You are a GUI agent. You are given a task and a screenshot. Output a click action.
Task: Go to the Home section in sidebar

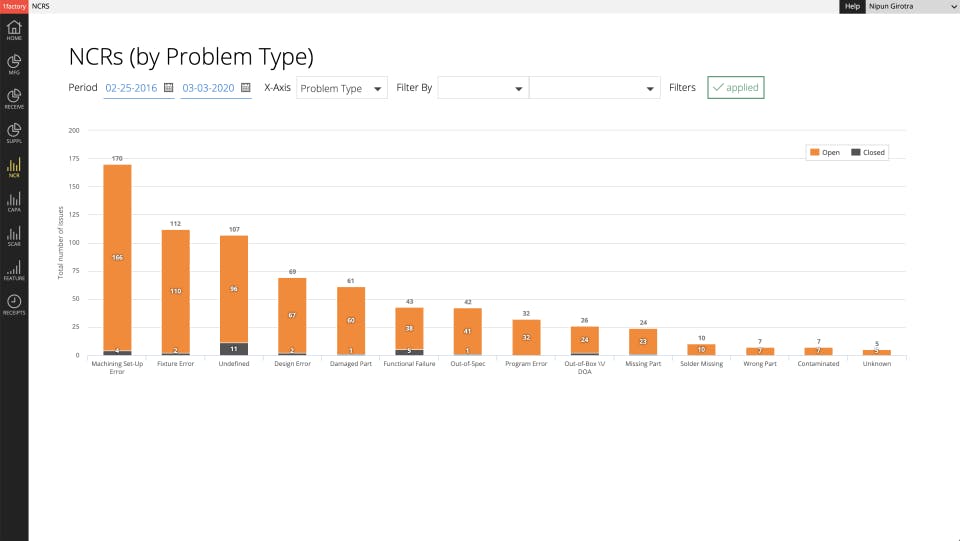[x=14, y=30]
